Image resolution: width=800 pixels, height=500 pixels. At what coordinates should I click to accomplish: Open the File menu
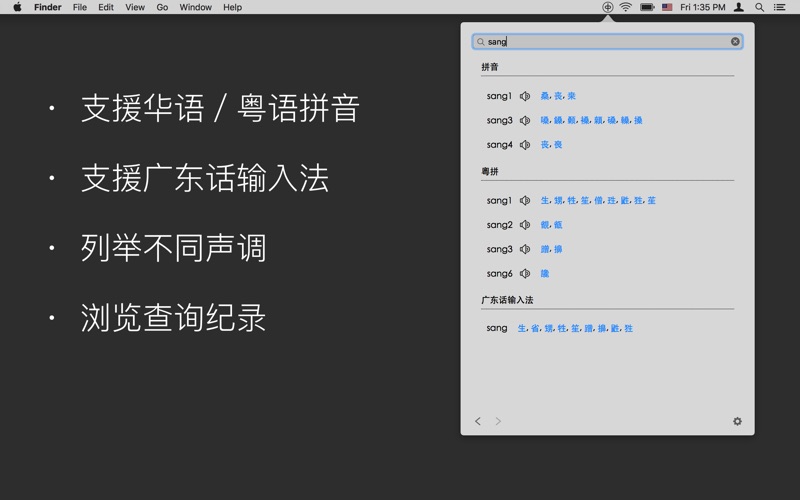point(79,7)
